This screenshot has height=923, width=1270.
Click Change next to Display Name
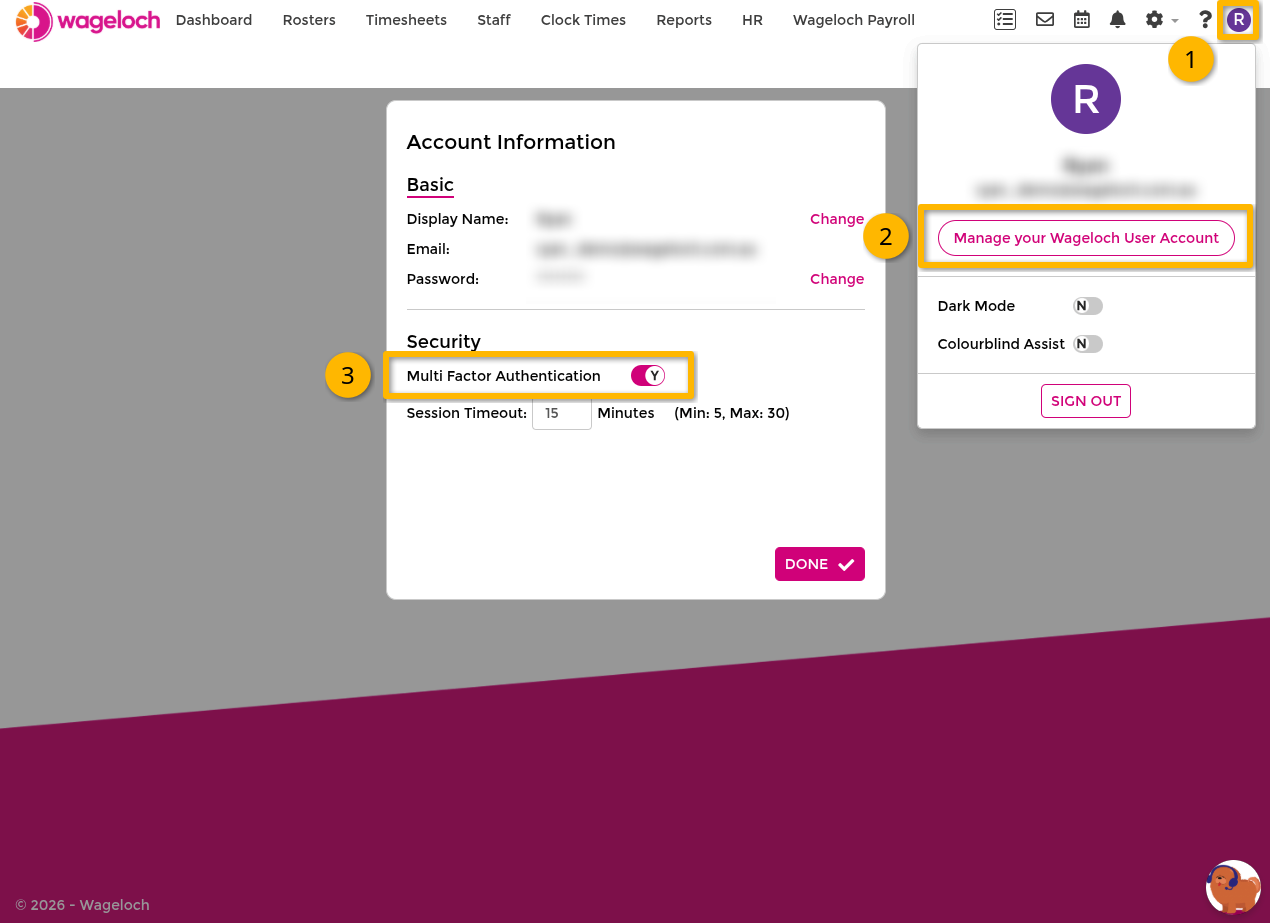(x=837, y=219)
